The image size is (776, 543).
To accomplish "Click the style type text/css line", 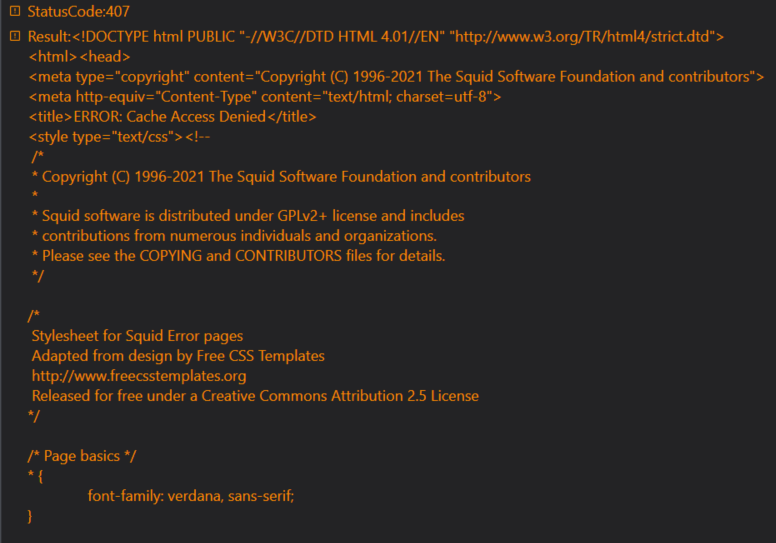I will point(119,137).
